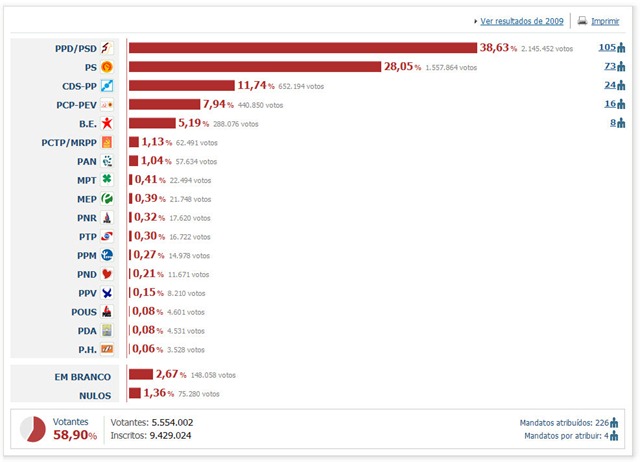Click the 0,41% MPT percentage value
The height and width of the screenshot is (462, 640).
[x=150, y=180]
